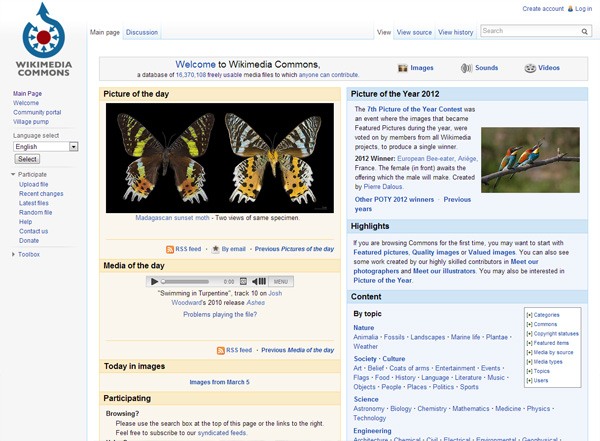Screen dimensions: 600x441
Task: Click the Coats of arms link
Action: pyautogui.click(x=409, y=368)
